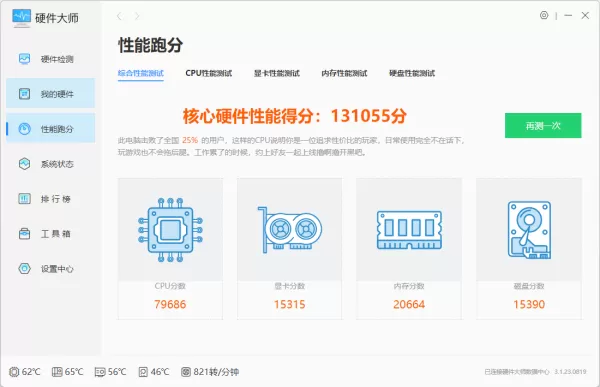Open 硬件检测 in the sidebar

click(51, 59)
